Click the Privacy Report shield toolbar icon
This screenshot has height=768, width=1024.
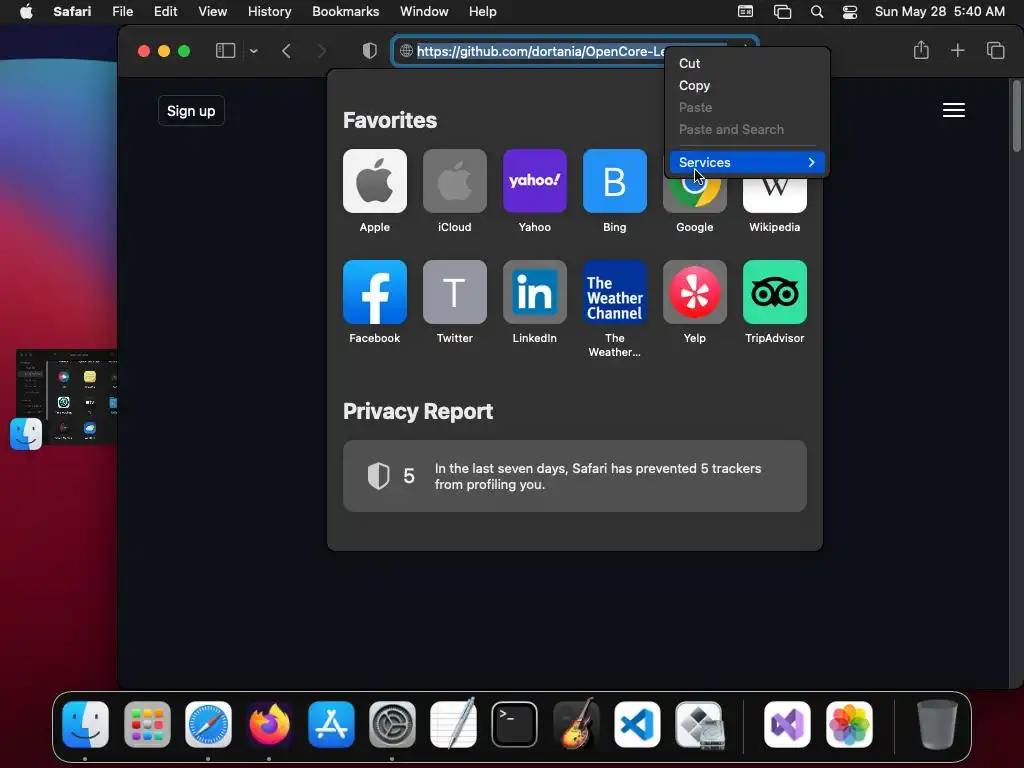tap(370, 51)
